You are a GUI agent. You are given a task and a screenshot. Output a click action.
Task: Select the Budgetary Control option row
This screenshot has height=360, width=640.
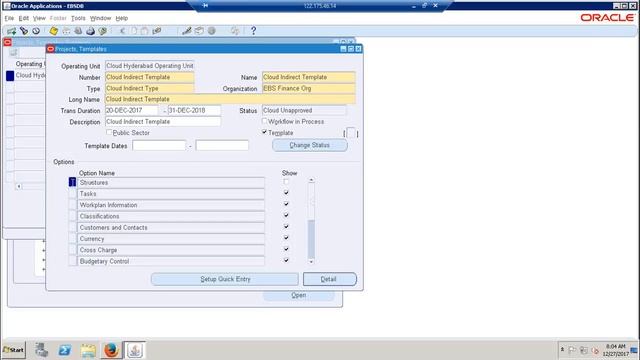coord(171,261)
